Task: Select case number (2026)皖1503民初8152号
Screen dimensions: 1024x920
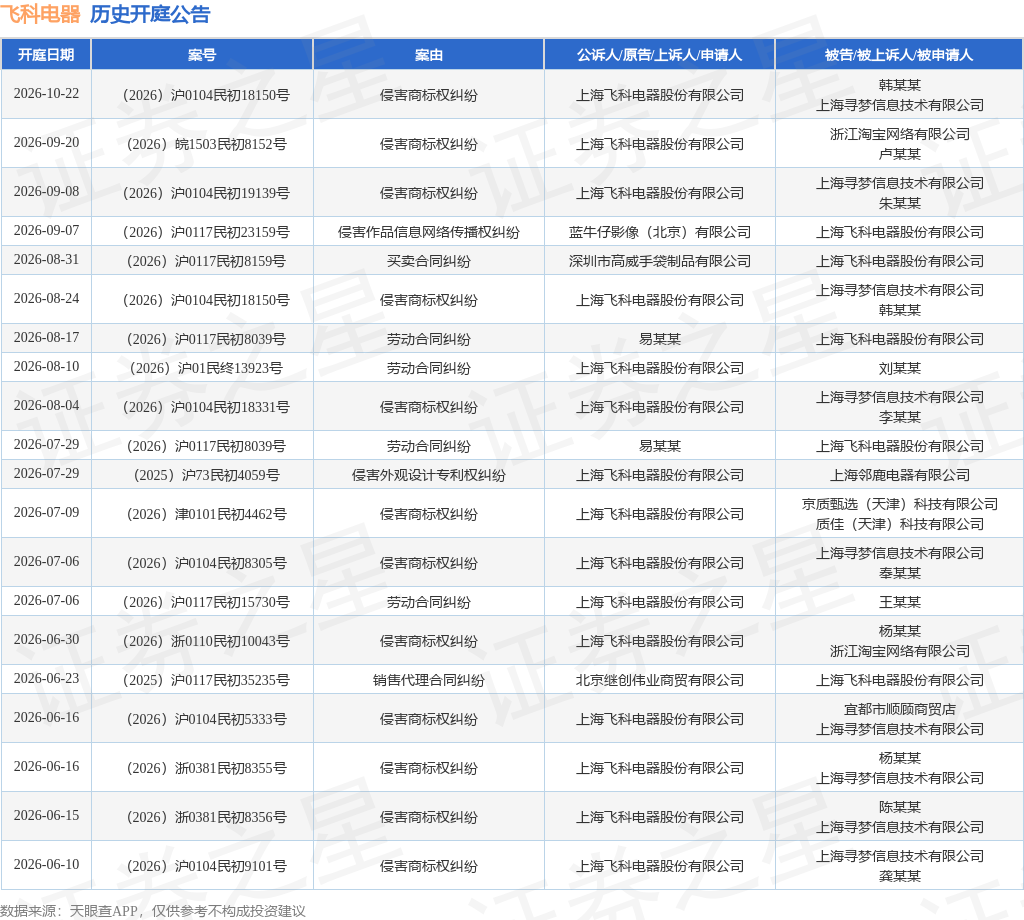Action: tap(206, 144)
